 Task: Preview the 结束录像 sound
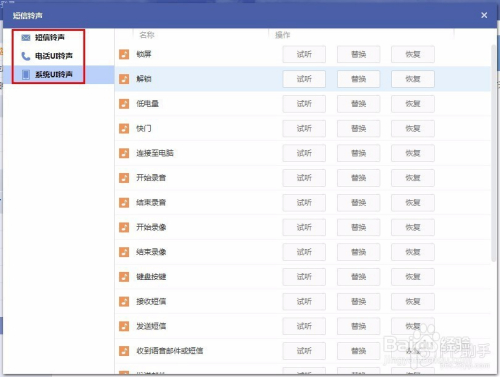coord(304,252)
